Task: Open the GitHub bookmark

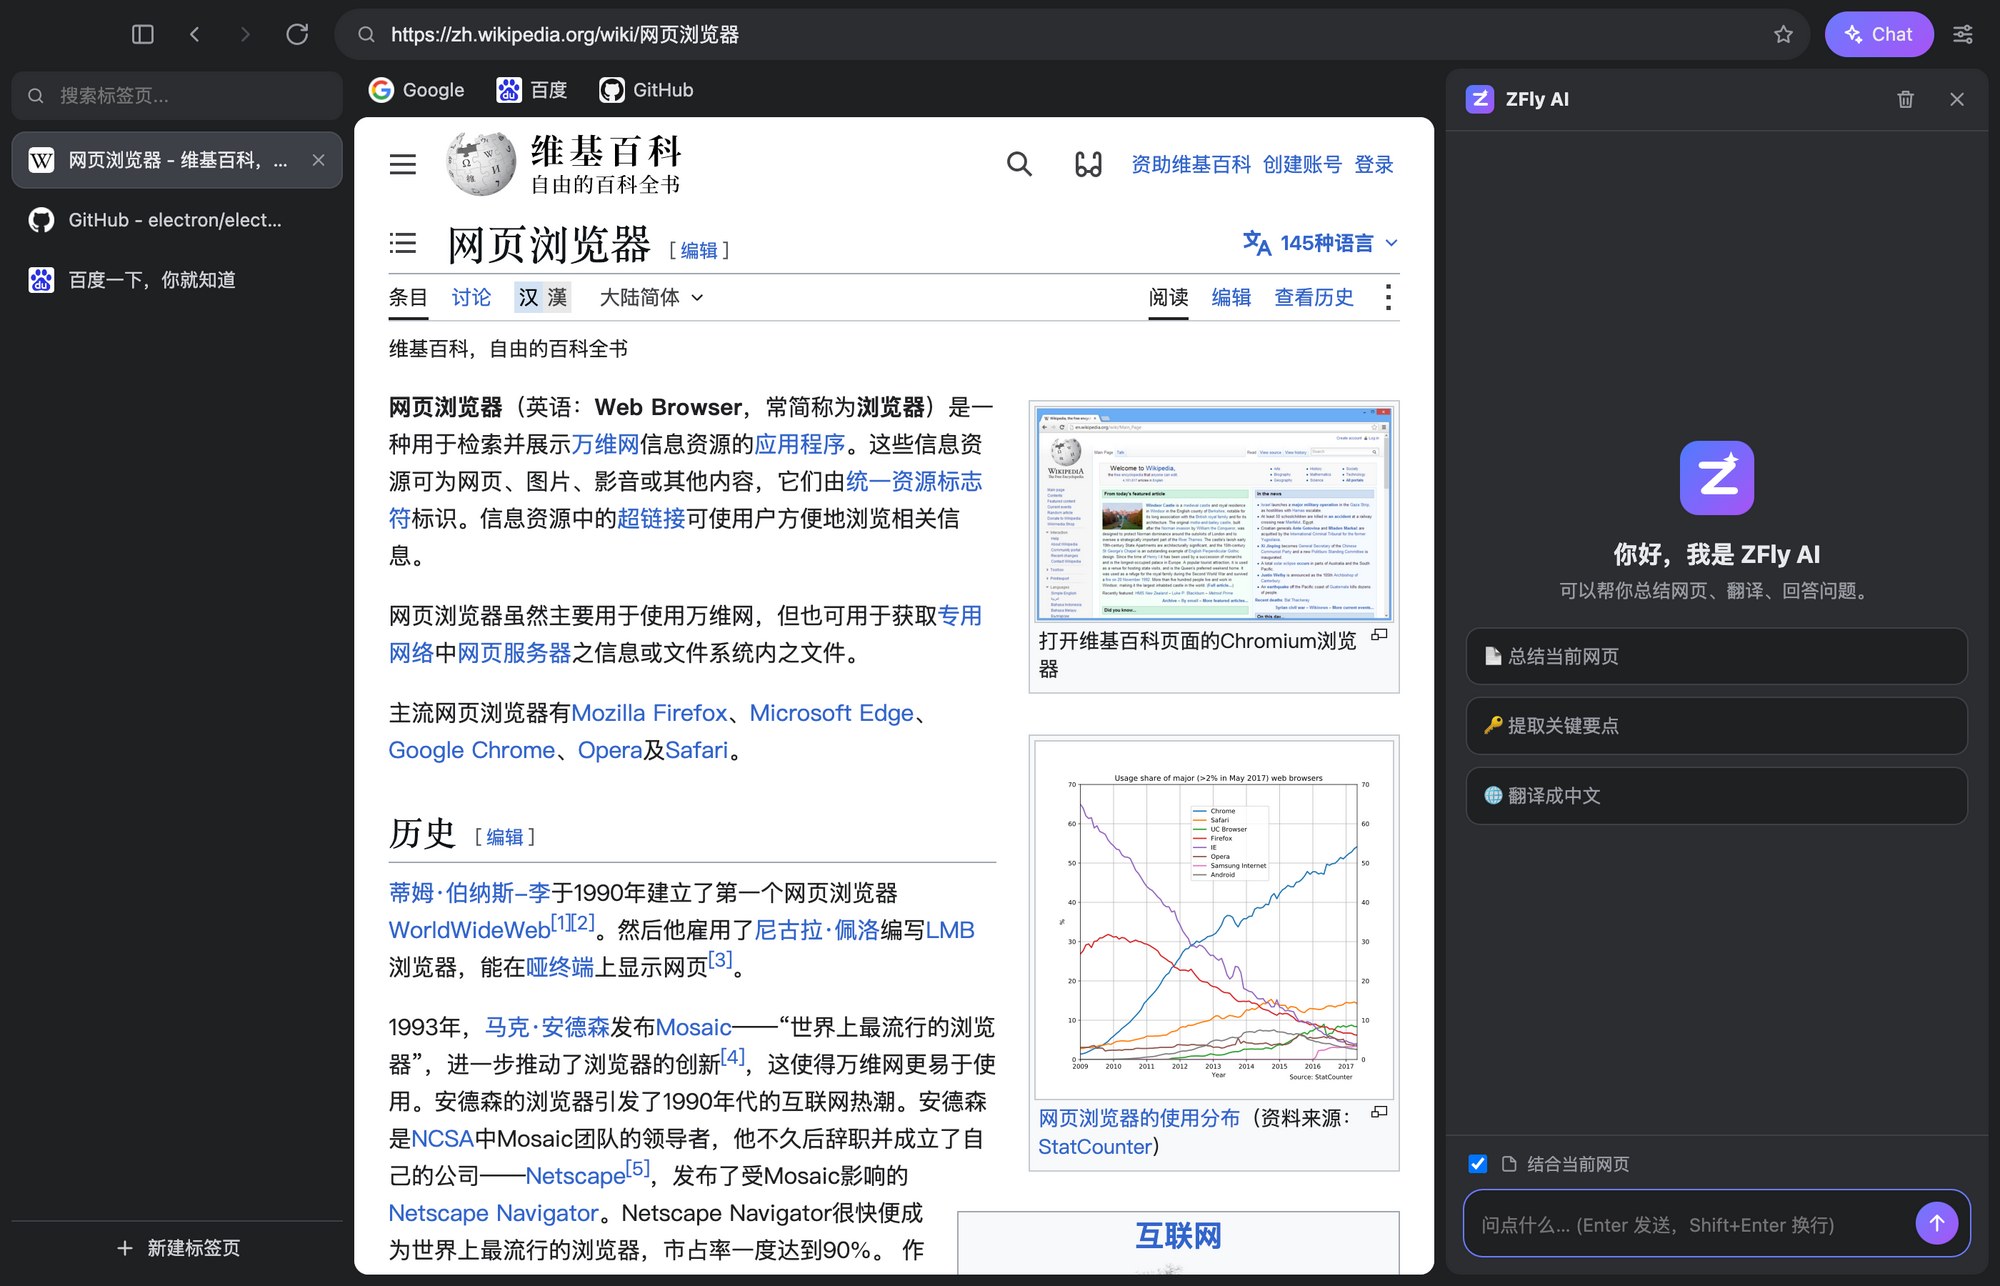Action: click(647, 90)
